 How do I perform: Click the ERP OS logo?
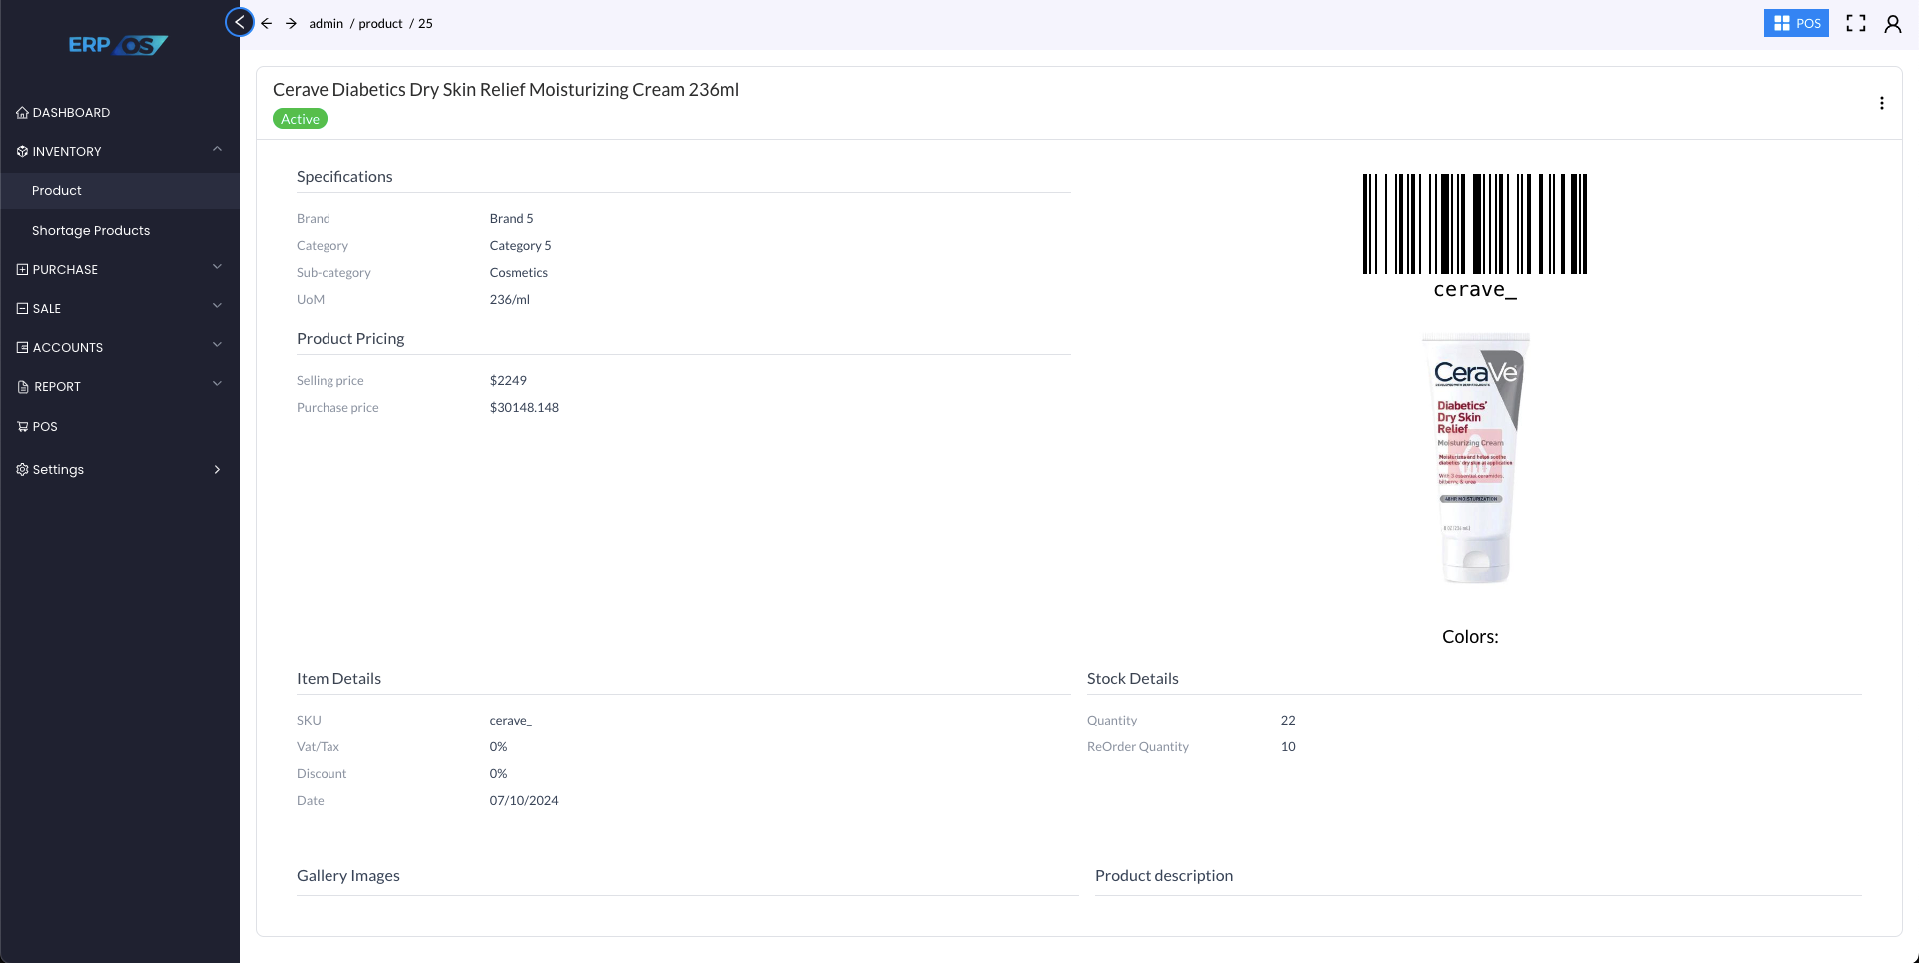[118, 45]
